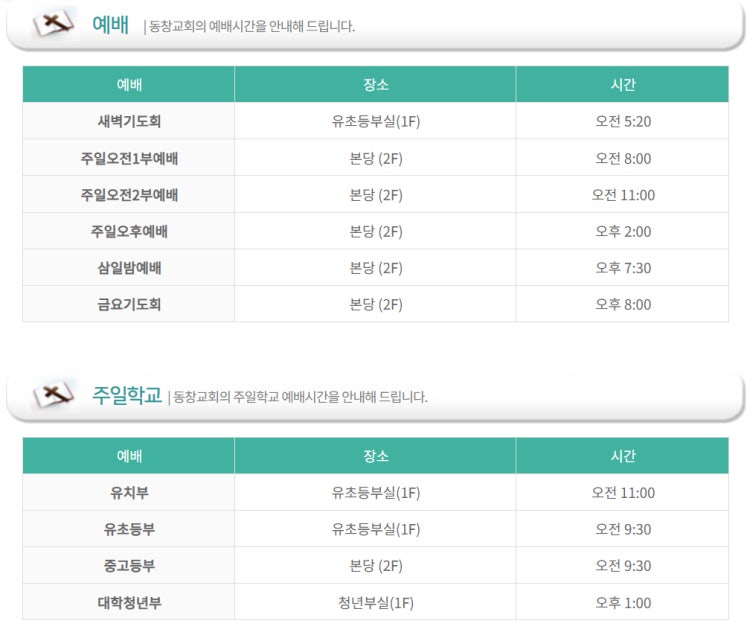
Task: Click 삼일밤예배 place cell 본당 (2F)
Action: point(376,268)
